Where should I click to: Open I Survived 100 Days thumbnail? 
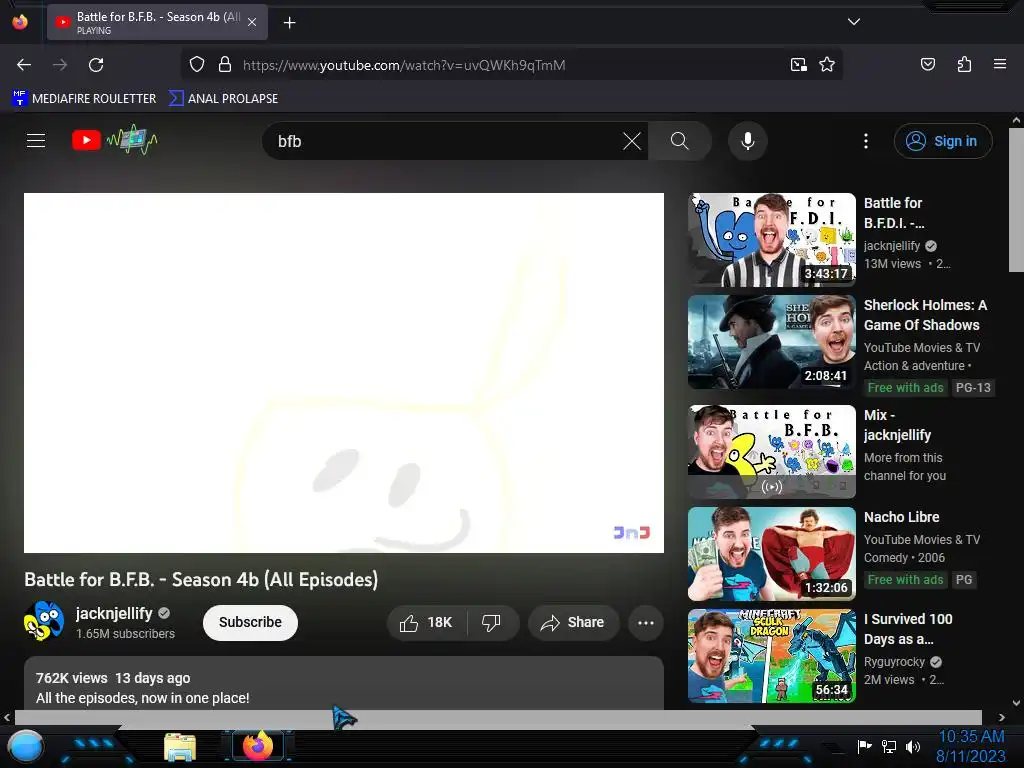pos(772,656)
